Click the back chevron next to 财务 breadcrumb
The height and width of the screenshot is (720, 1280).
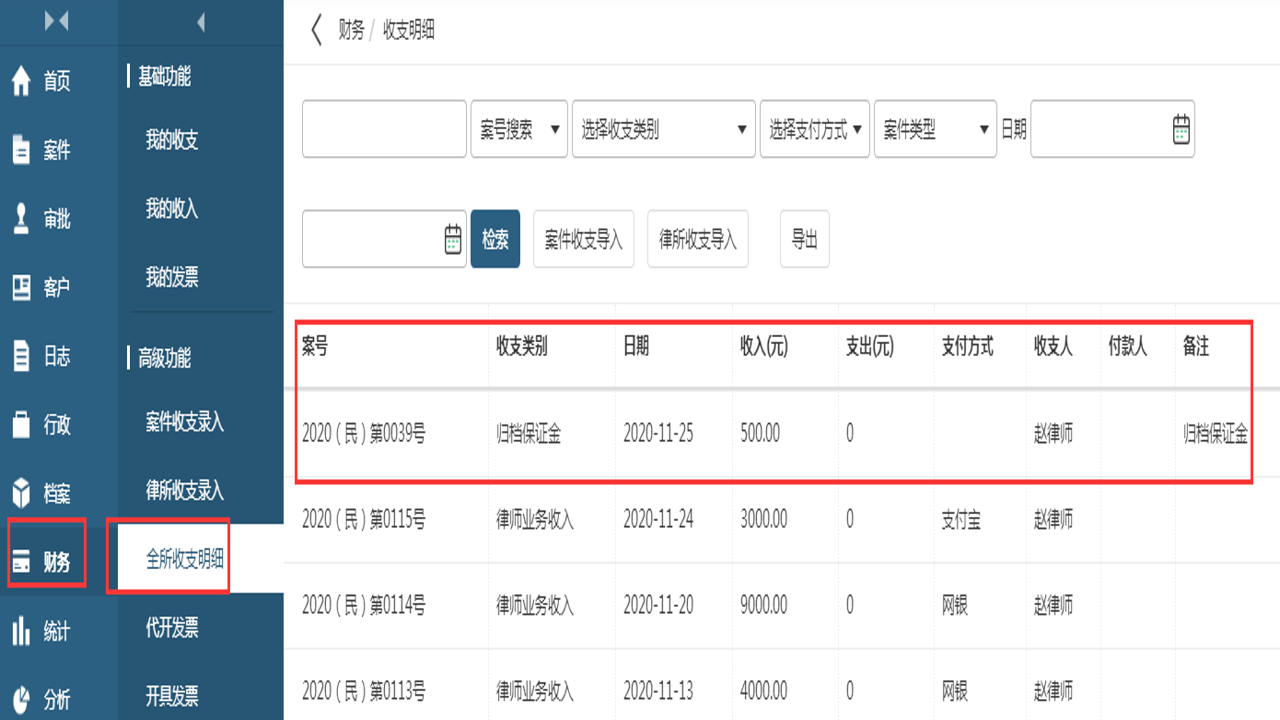317,30
